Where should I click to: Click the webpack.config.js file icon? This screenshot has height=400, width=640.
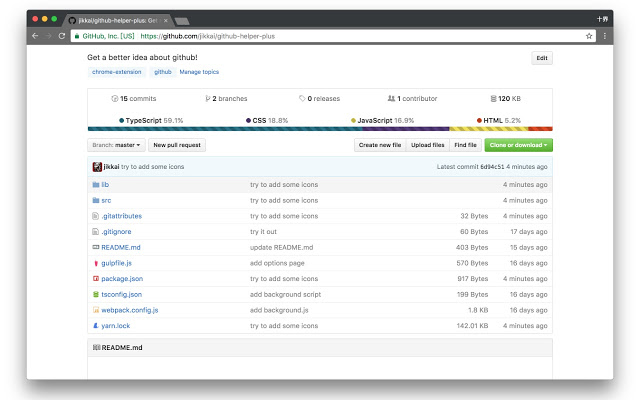click(96, 310)
